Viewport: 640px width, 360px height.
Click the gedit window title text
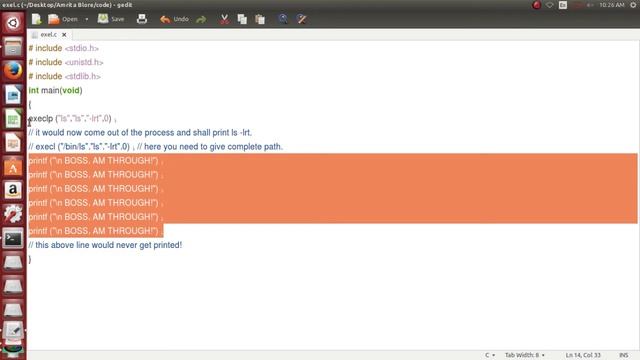tap(67, 5)
